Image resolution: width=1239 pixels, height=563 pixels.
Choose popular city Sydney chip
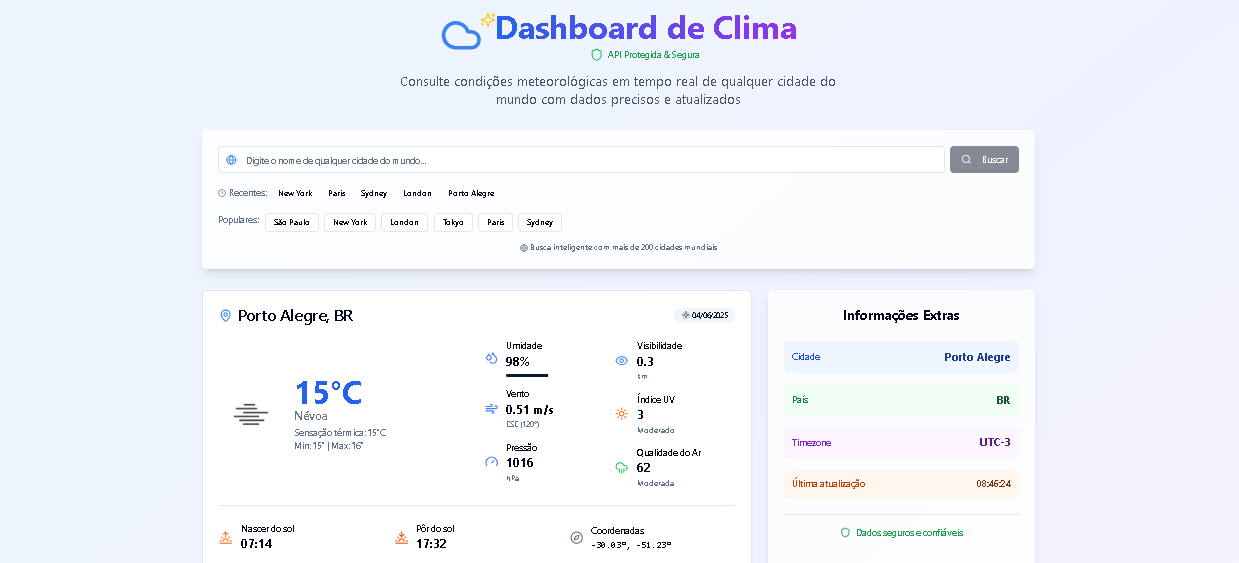(x=540, y=222)
